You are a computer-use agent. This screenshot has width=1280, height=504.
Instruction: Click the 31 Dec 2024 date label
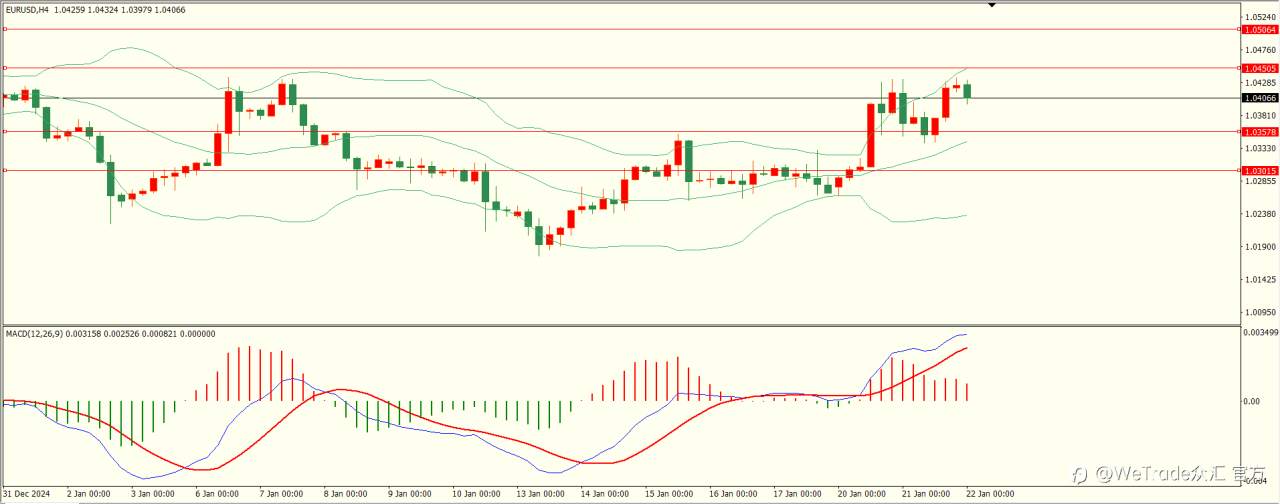[x=26, y=494]
